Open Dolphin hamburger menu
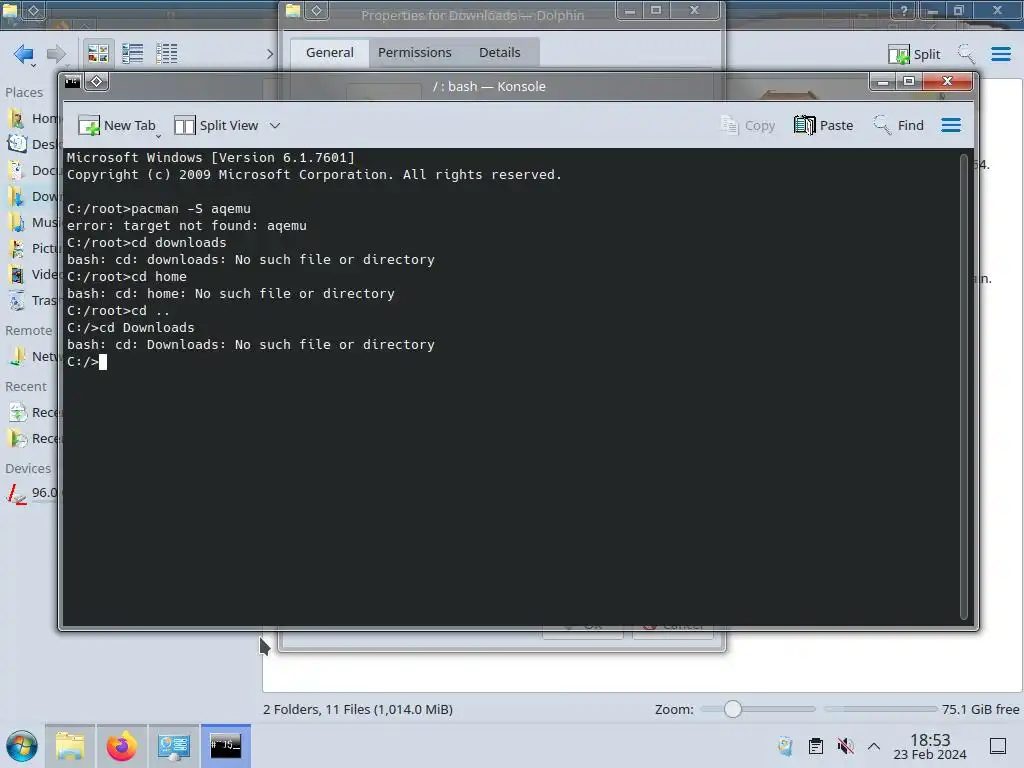This screenshot has height=768, width=1024. pyautogui.click(x=1000, y=54)
